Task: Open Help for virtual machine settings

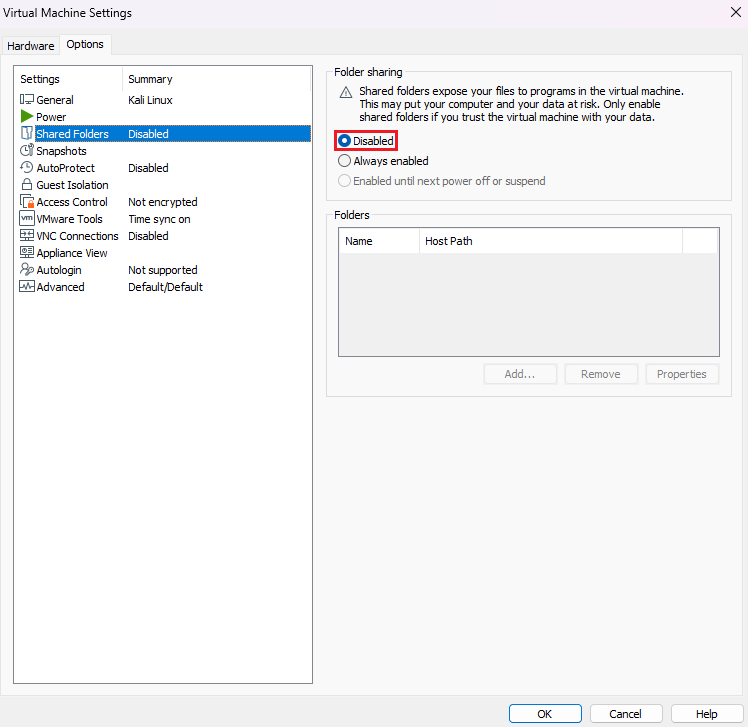Action: coord(707,714)
